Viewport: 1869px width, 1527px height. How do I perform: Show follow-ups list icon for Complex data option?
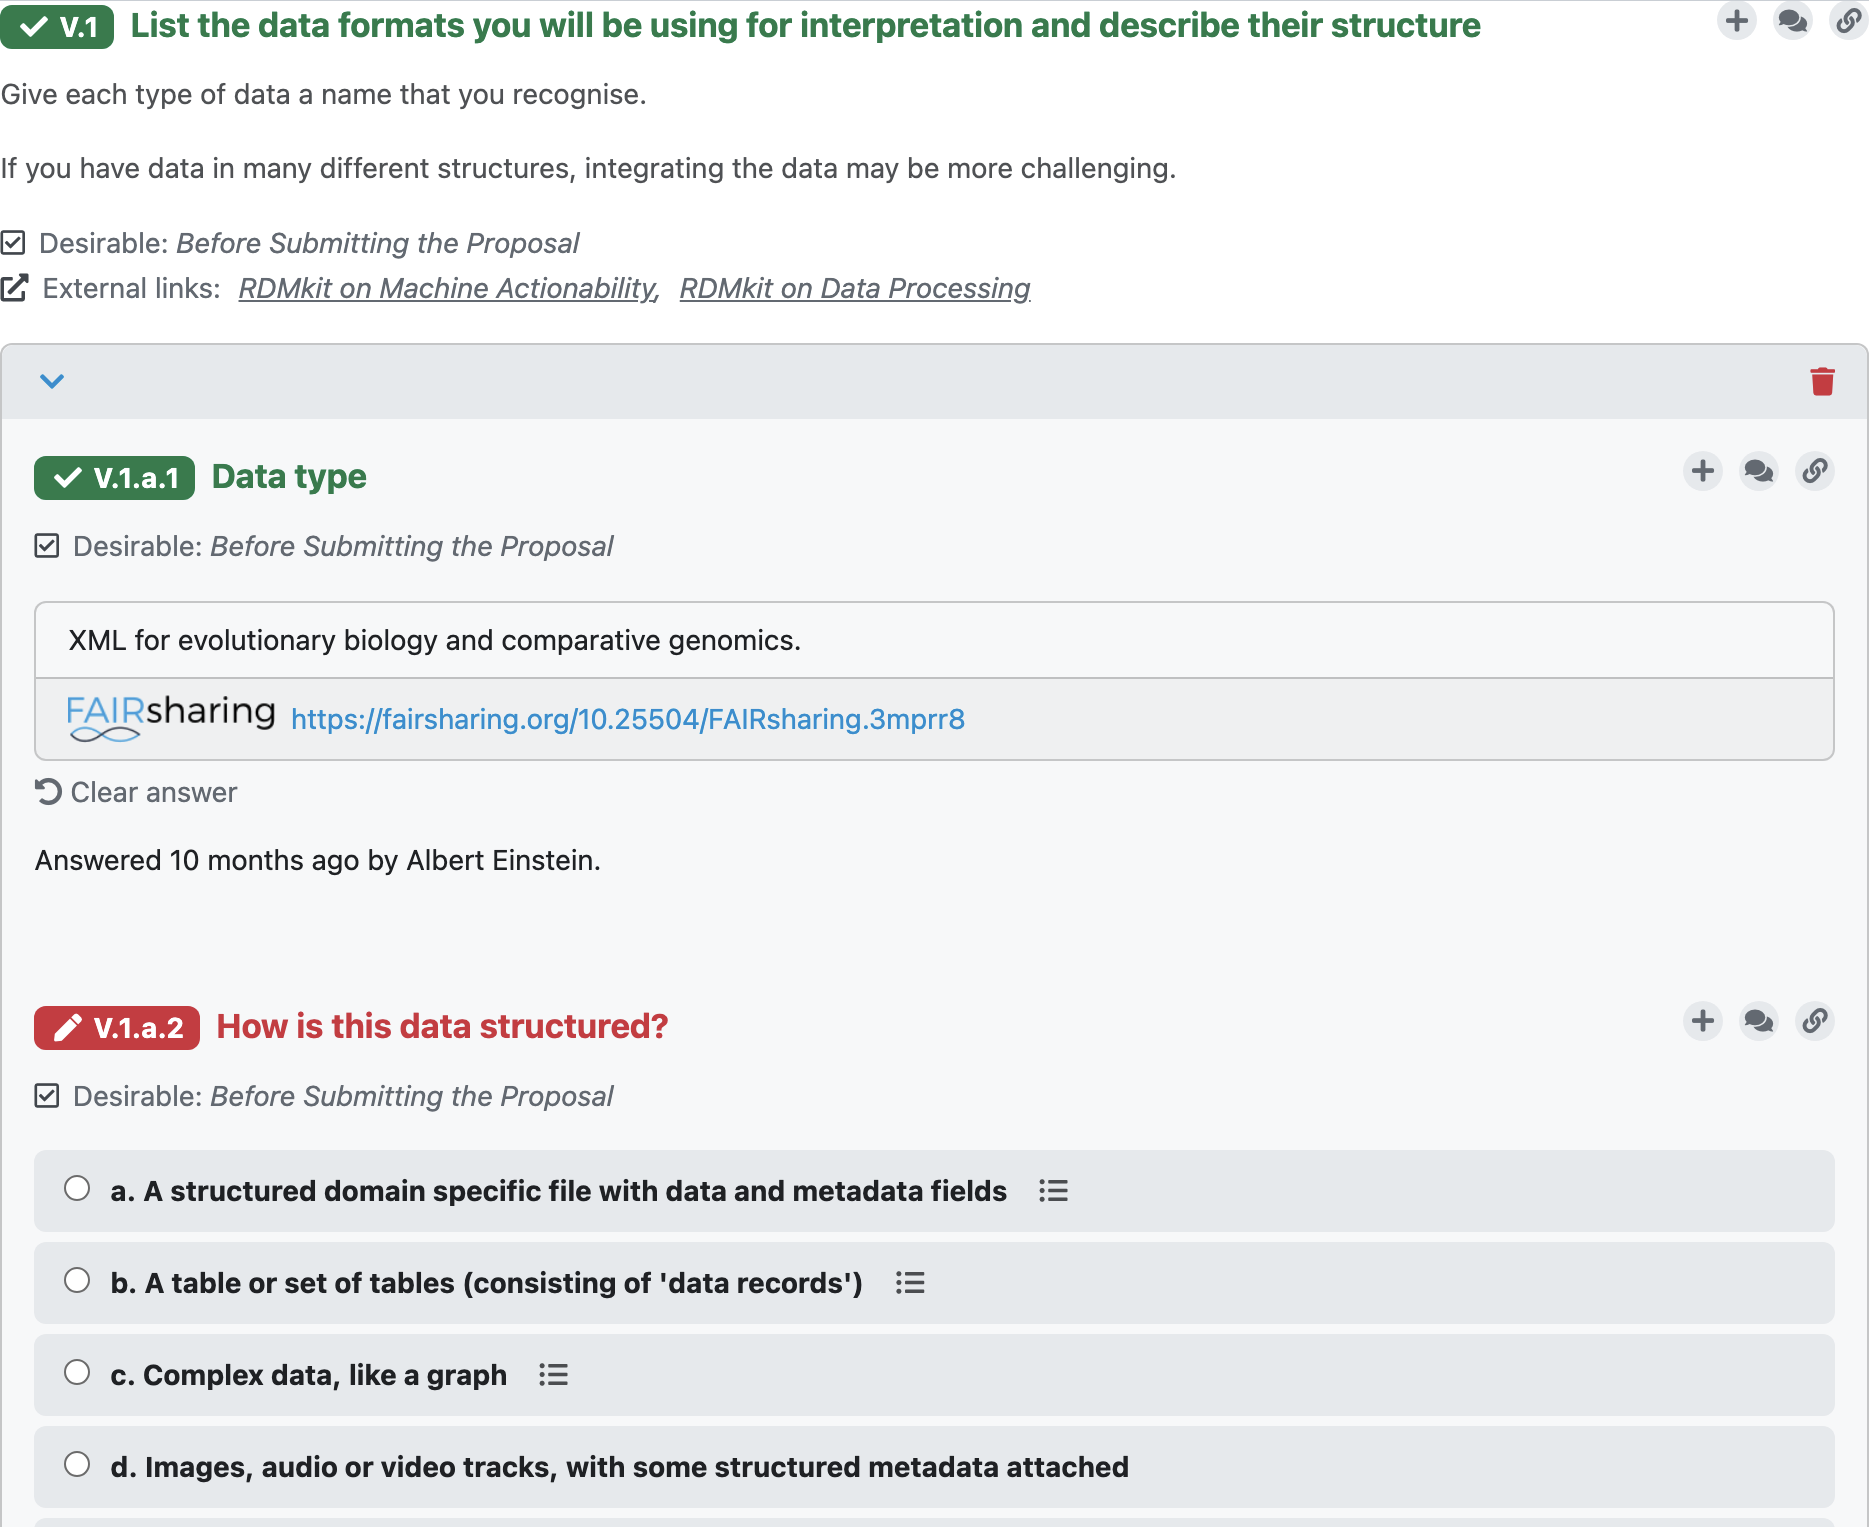[553, 1375]
